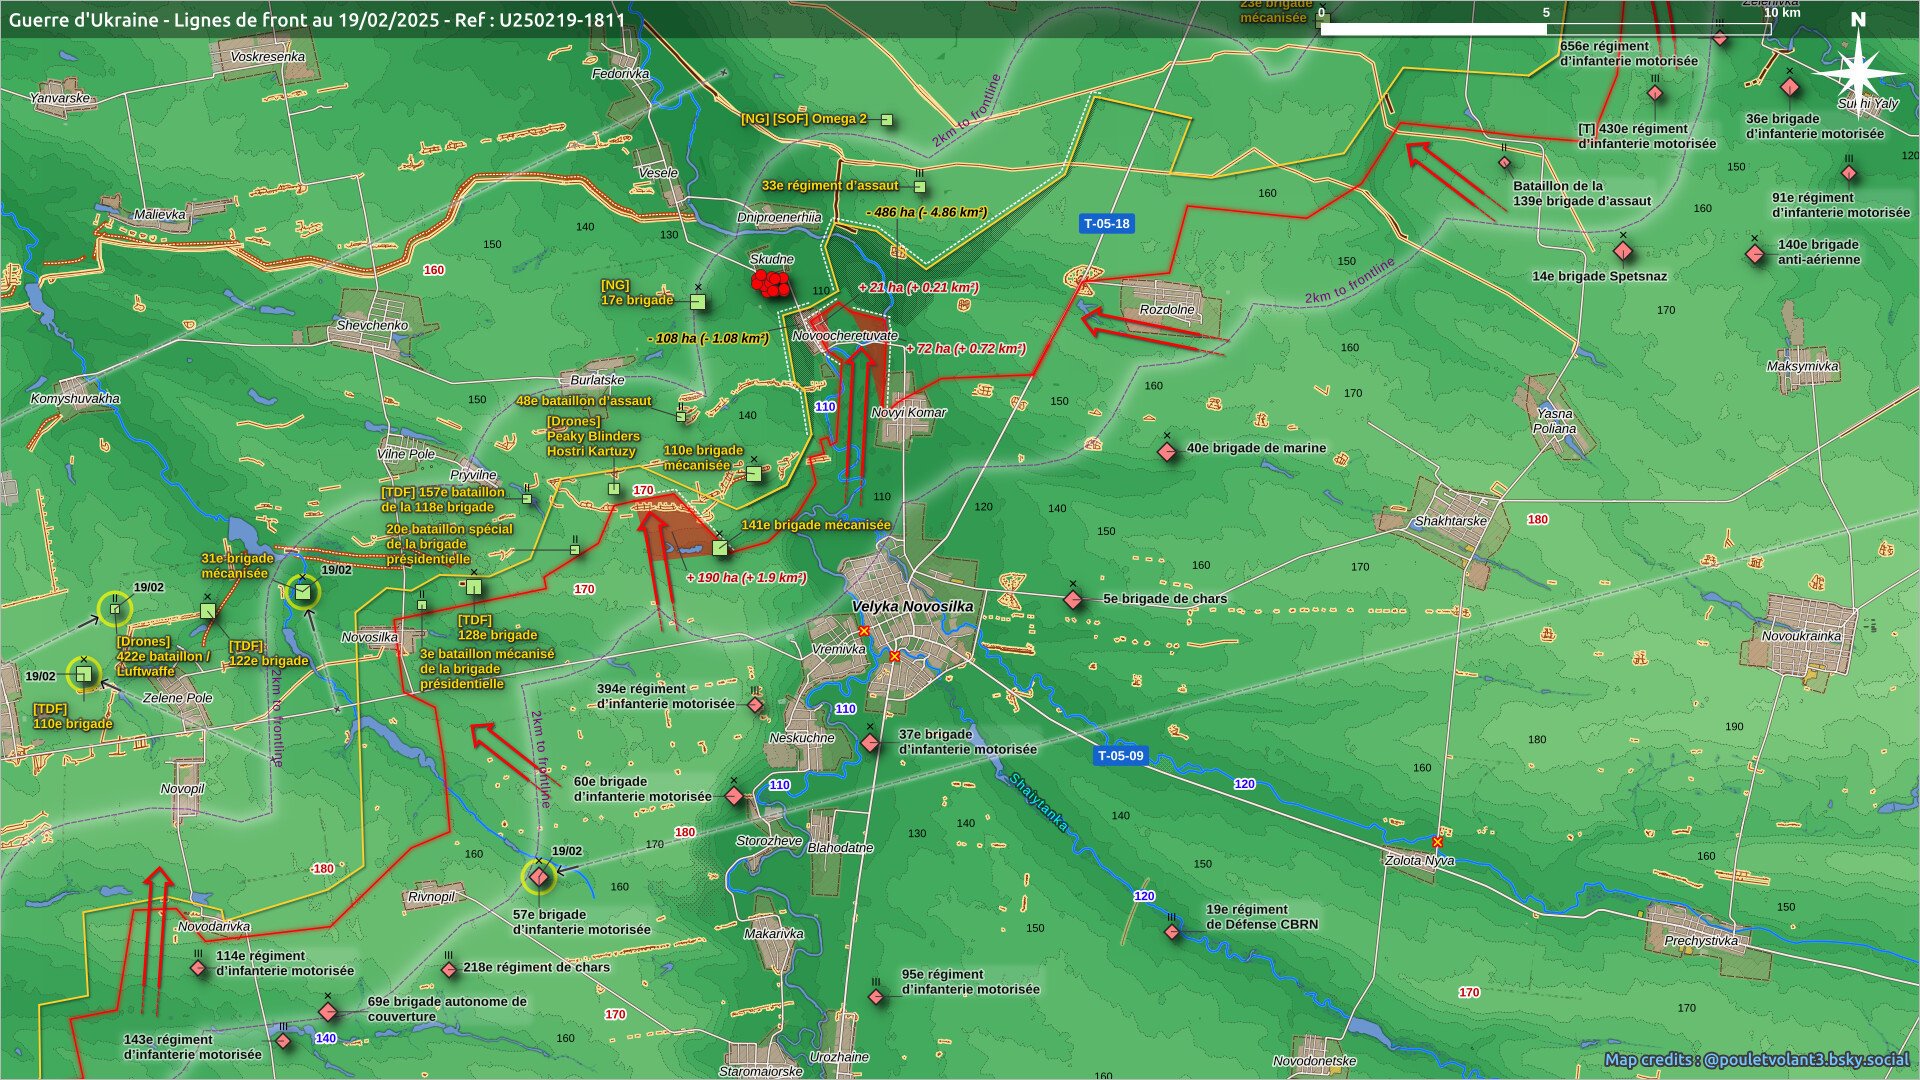Click the 48e bataillon d'assaut label
Screen dimensions: 1920x1080
[584, 401]
